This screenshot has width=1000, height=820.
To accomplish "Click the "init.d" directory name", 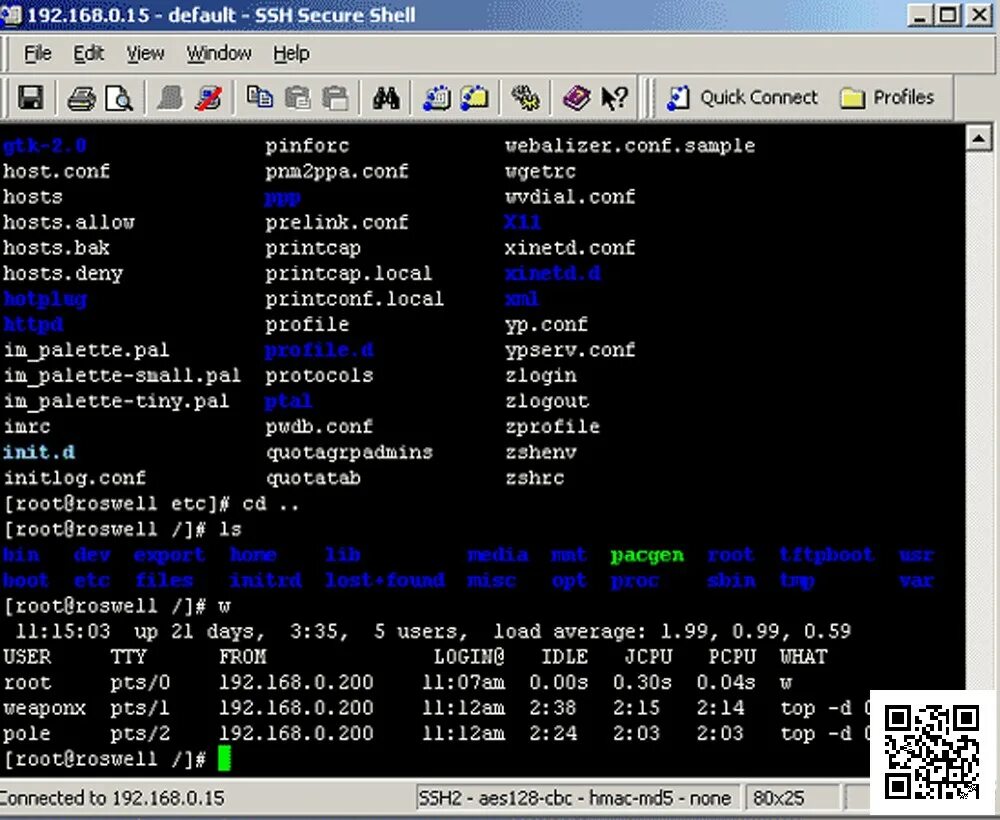I will 39,452.
